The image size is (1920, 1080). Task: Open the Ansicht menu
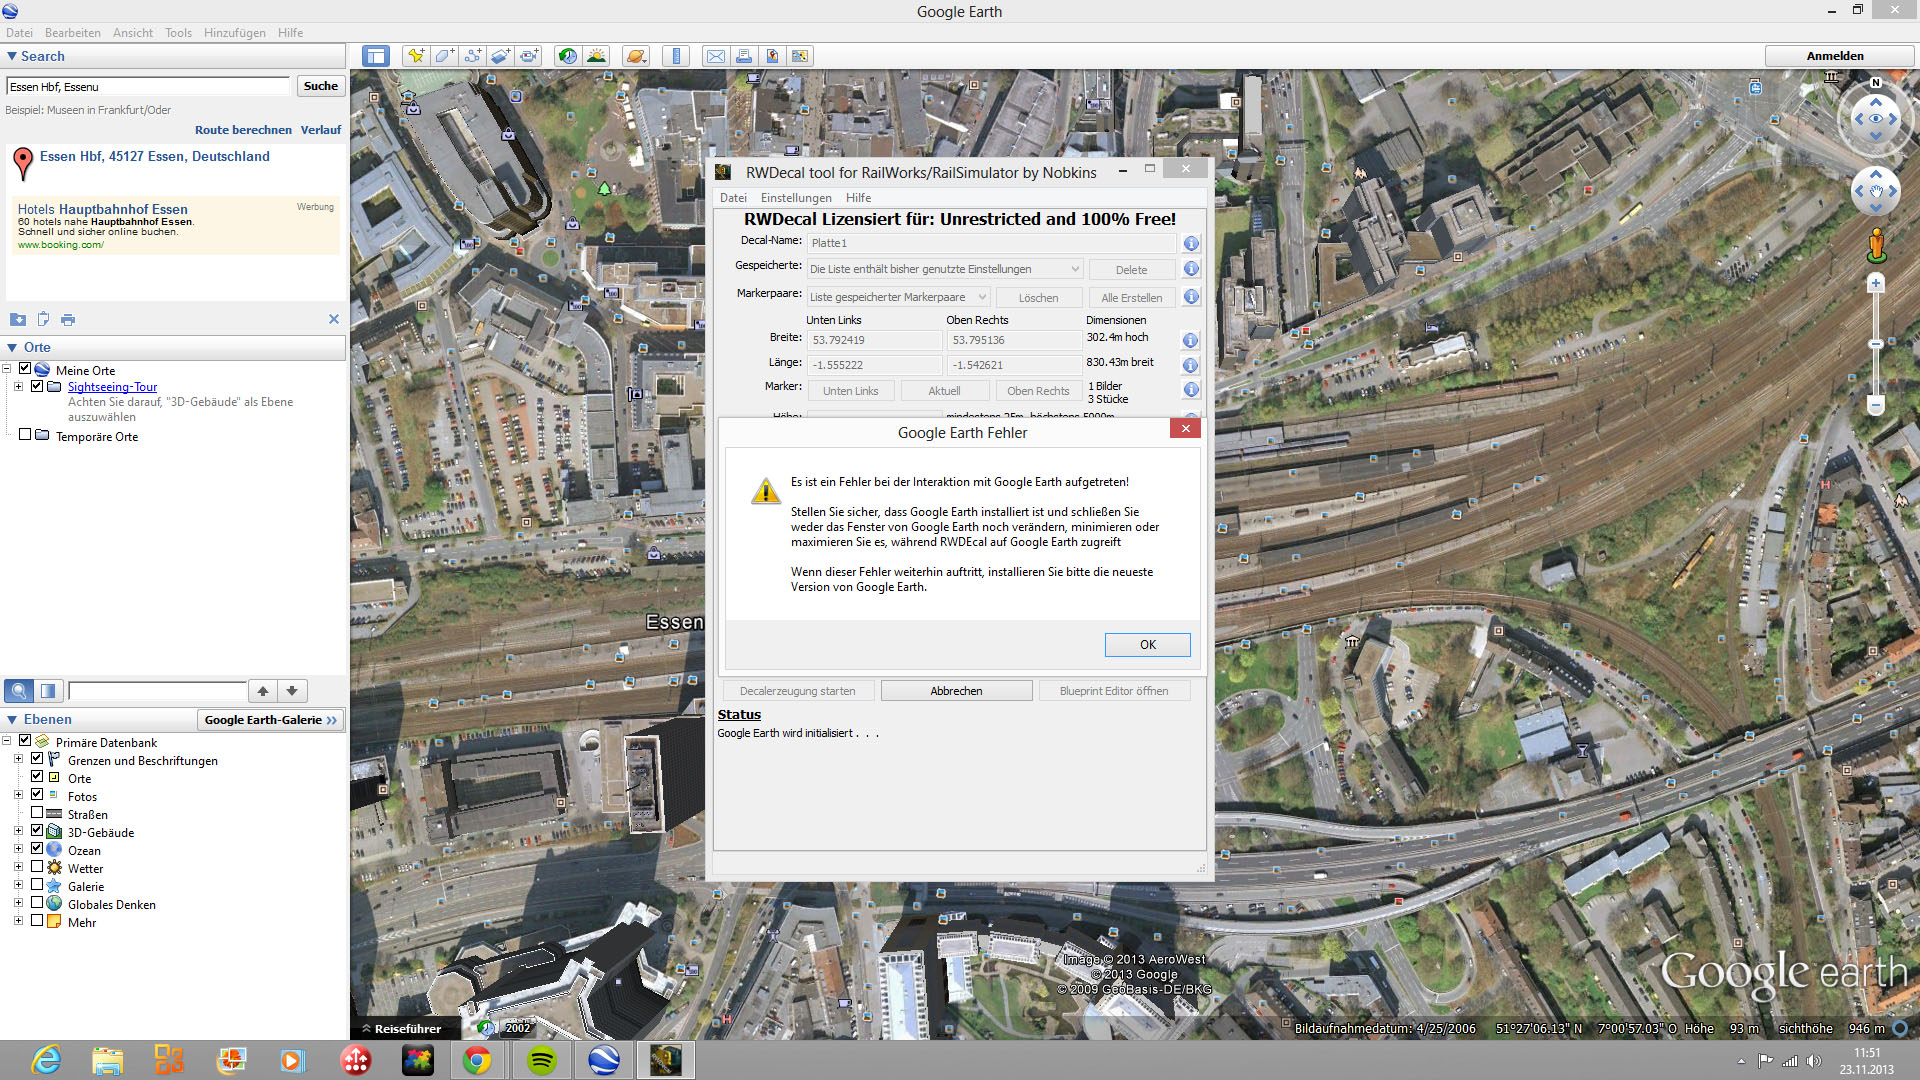(132, 33)
